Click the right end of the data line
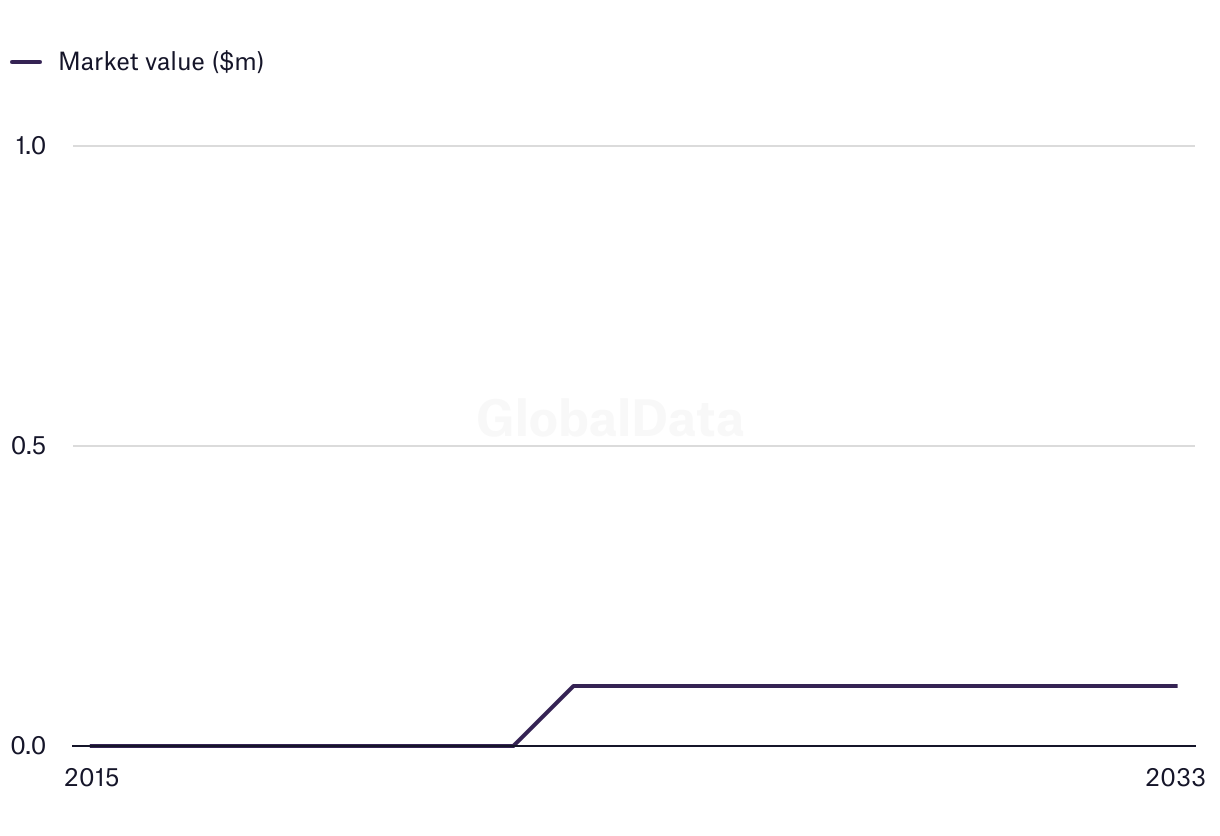This screenshot has height=836, width=1220. [1176, 686]
